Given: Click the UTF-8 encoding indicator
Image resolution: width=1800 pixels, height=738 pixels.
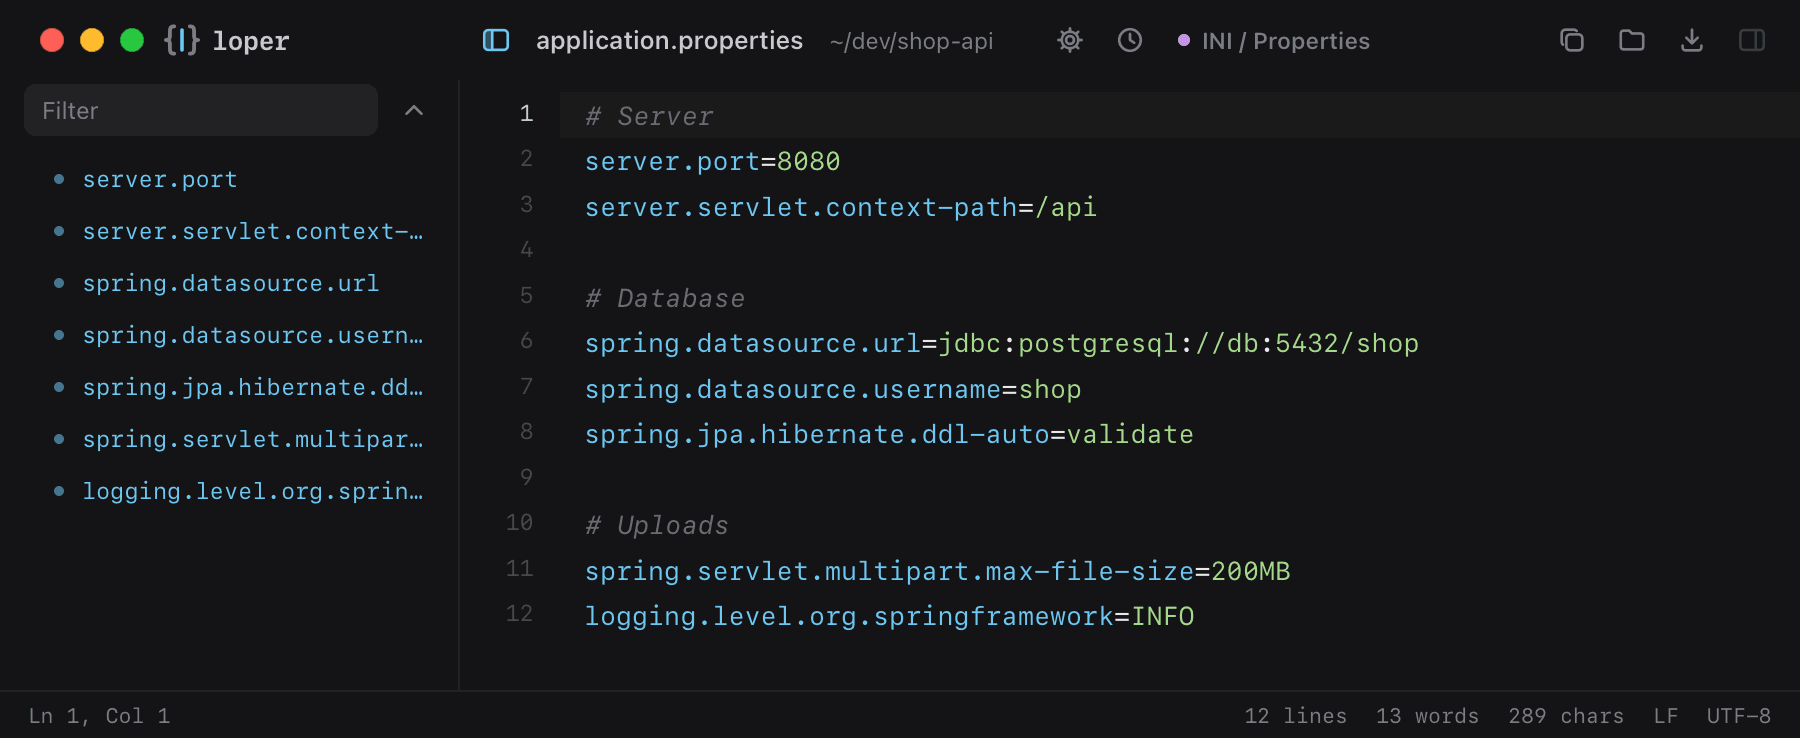Looking at the screenshot, I should point(1739,716).
